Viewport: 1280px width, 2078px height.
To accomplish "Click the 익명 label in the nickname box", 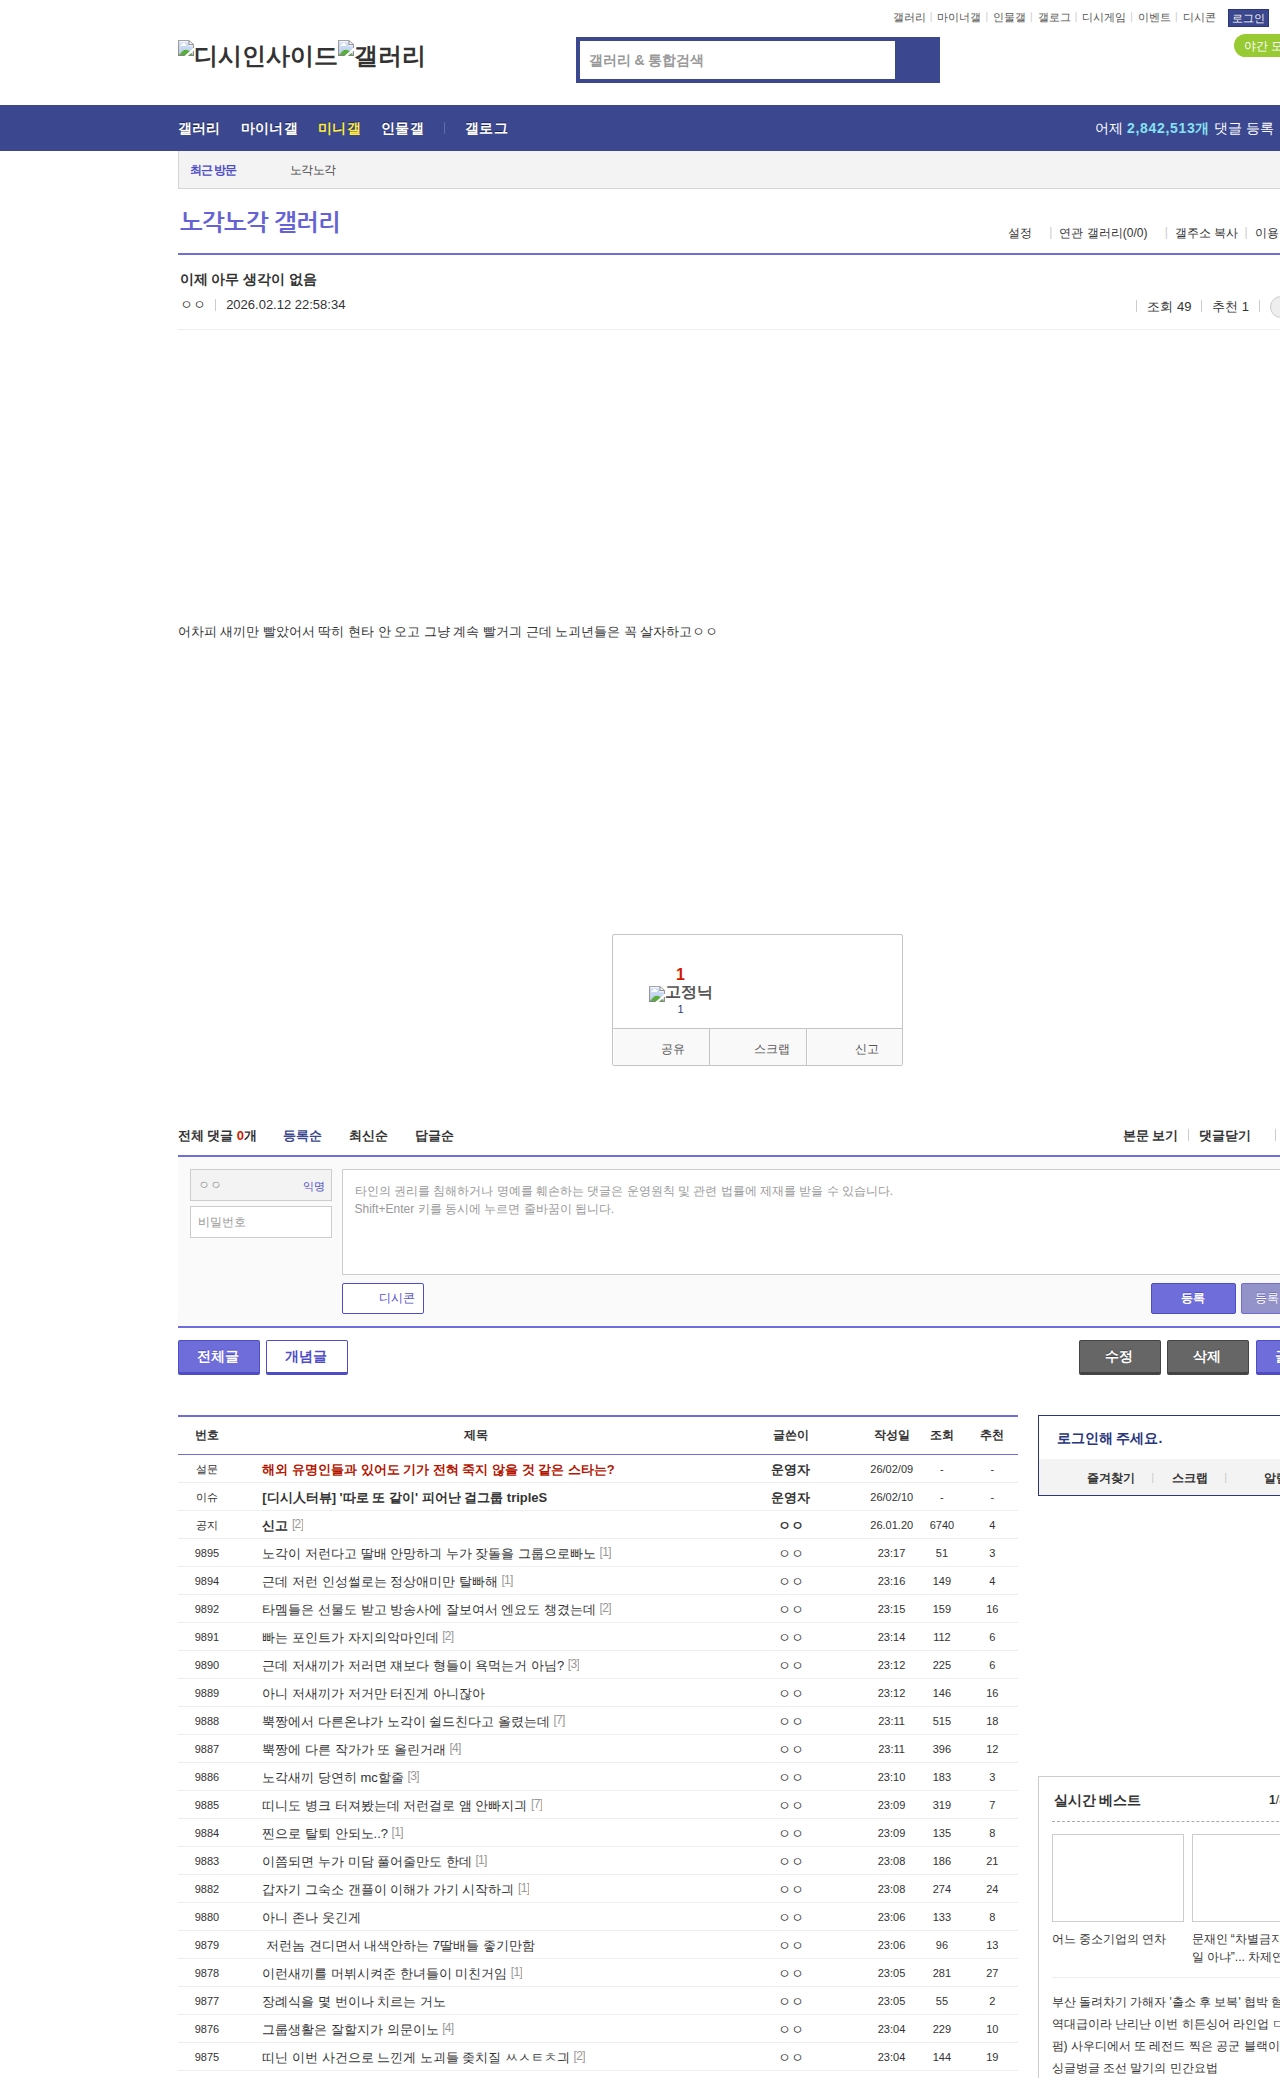I will 314,1186.
